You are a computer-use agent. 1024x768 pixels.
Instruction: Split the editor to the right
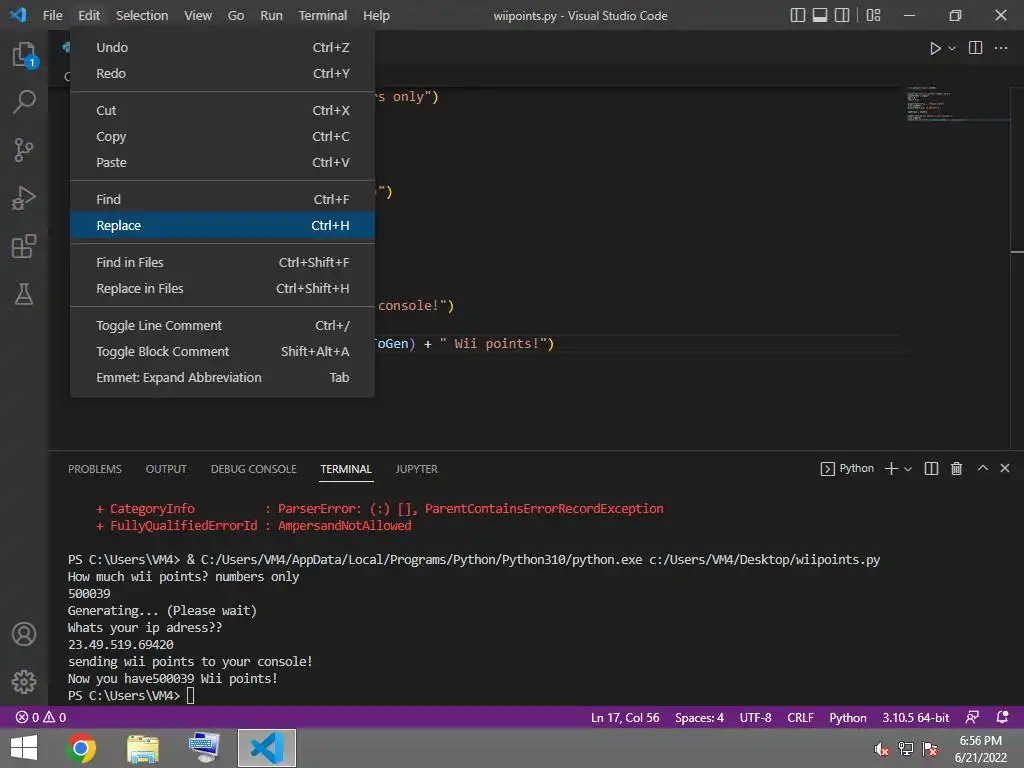click(x=975, y=48)
